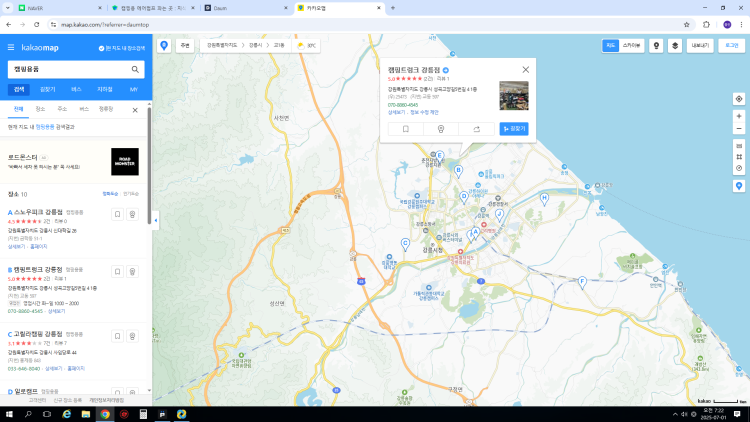Screen dimensions: 750x422
Task: Open the 강원특별자치도 breadcrumb dropdown
Action: 222,45
